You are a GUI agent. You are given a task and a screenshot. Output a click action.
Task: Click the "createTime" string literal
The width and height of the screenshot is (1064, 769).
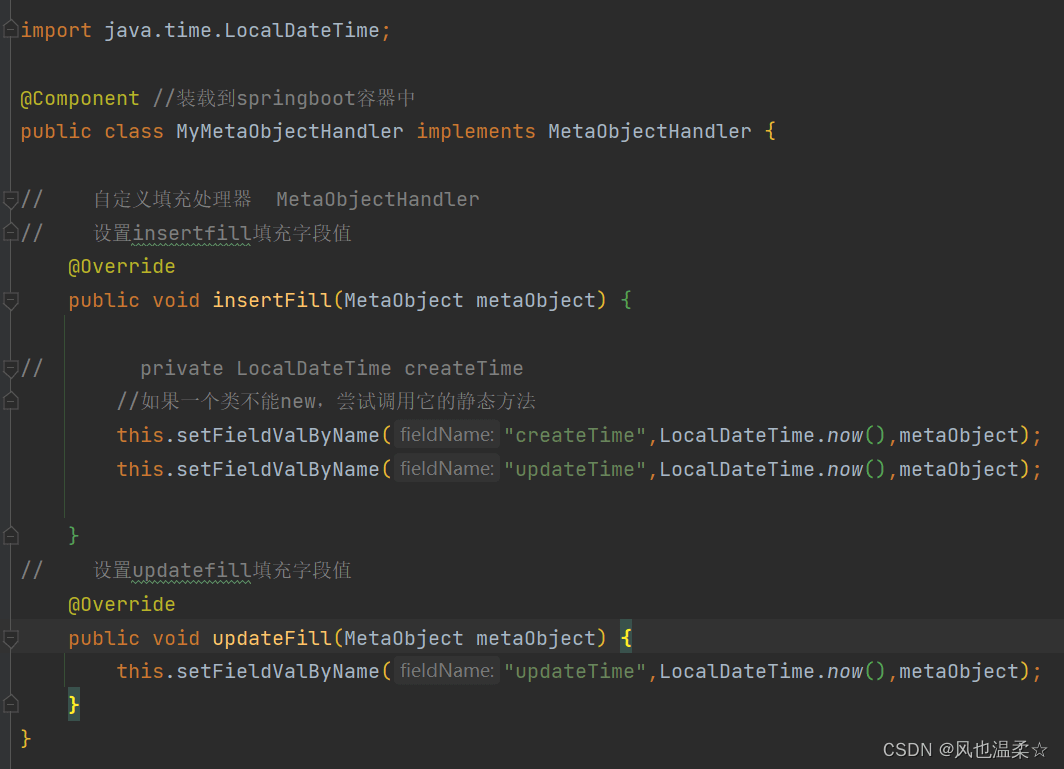tap(575, 436)
